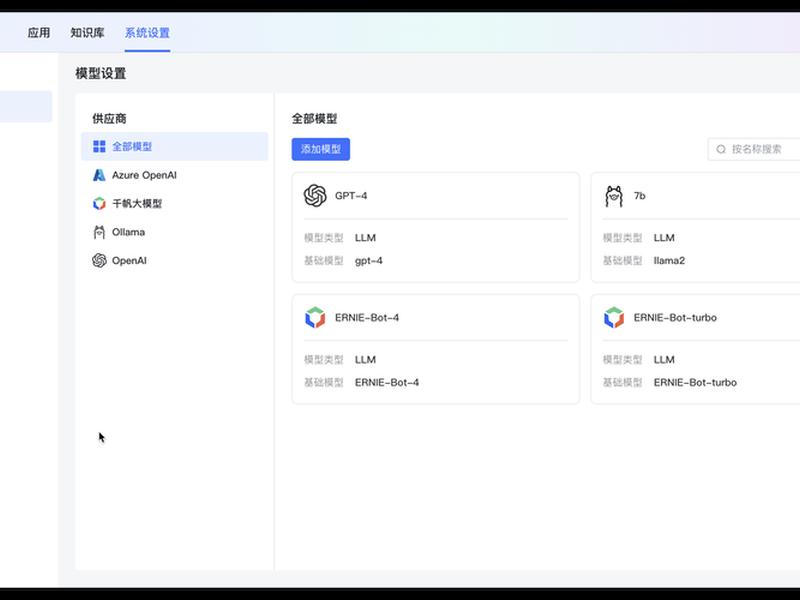
Task: Filter by Ollama supplier
Action: point(174,232)
